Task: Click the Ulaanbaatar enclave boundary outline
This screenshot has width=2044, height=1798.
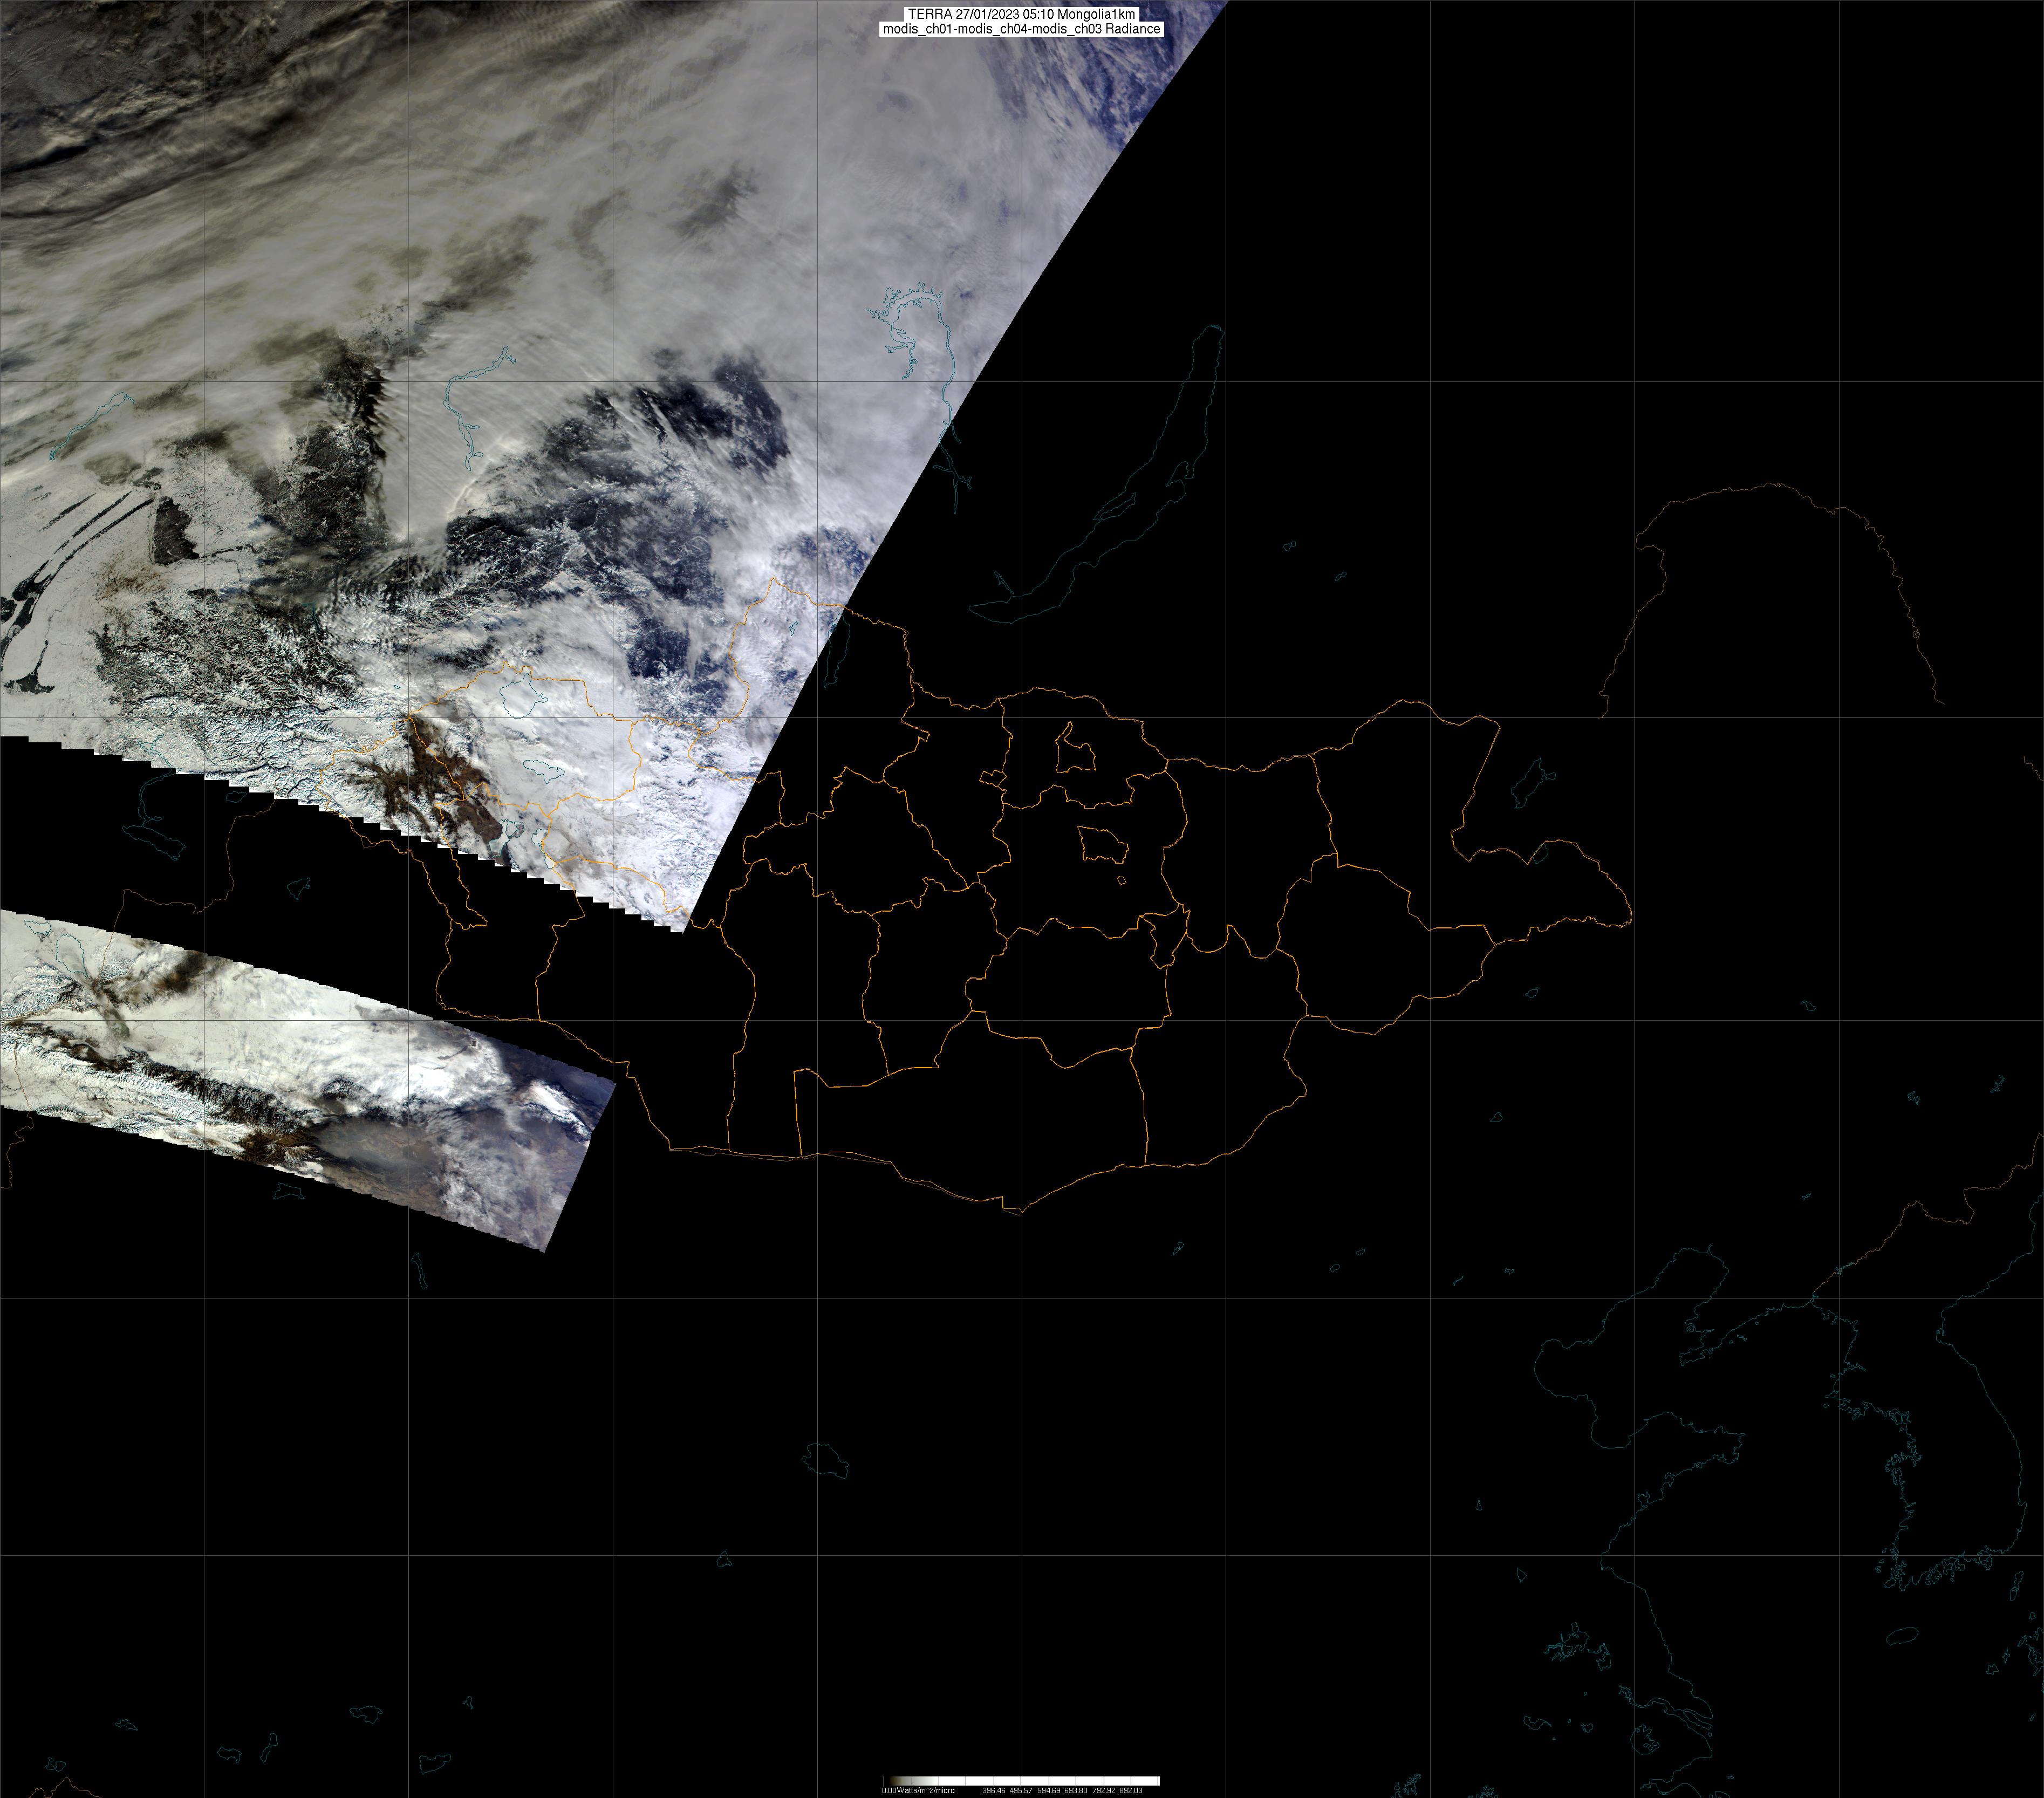Action: 1104,846
